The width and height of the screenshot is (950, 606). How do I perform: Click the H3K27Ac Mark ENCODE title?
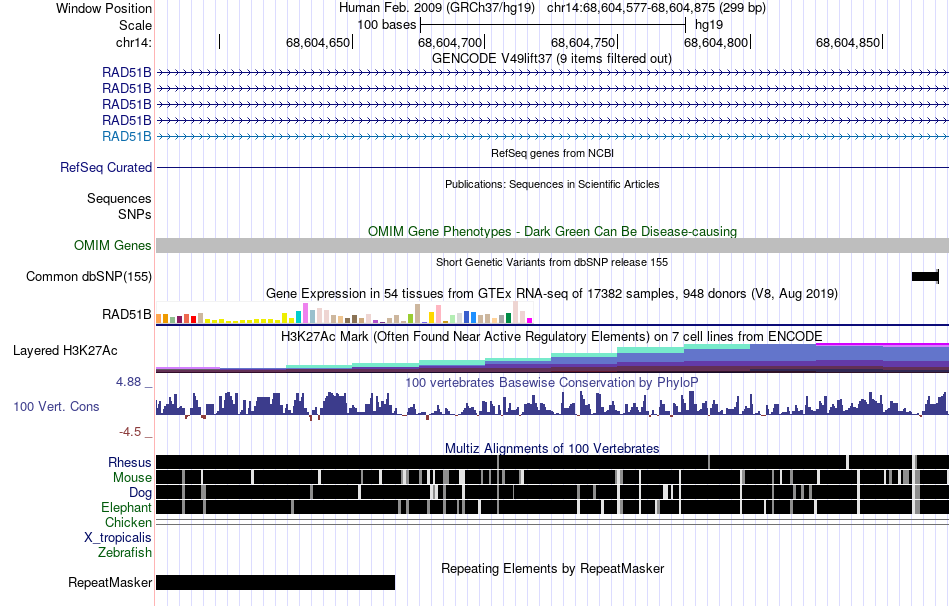[552, 337]
